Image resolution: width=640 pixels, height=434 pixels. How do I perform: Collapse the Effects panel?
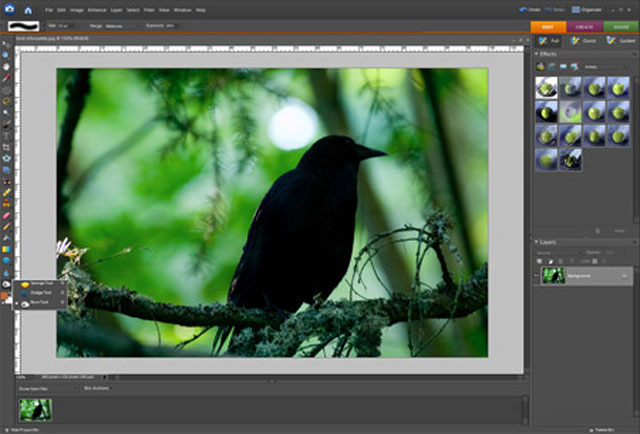coord(536,54)
